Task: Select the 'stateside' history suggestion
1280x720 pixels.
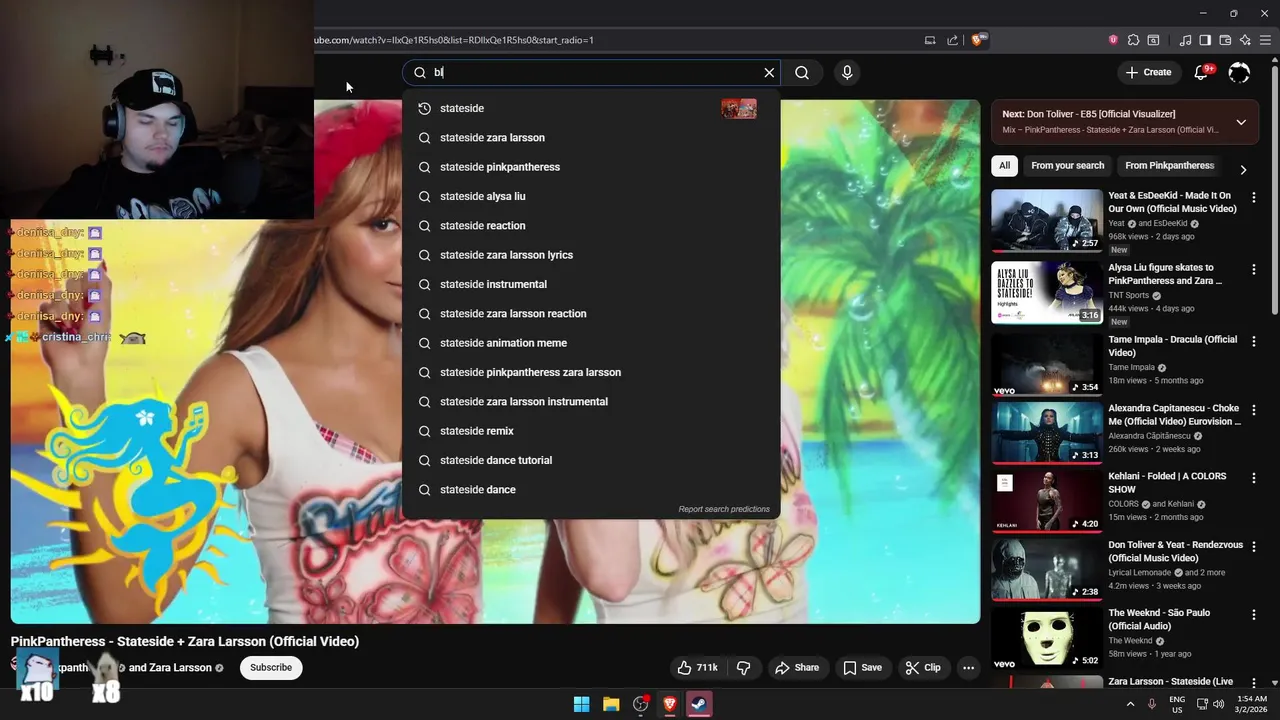Action: [x=590, y=108]
